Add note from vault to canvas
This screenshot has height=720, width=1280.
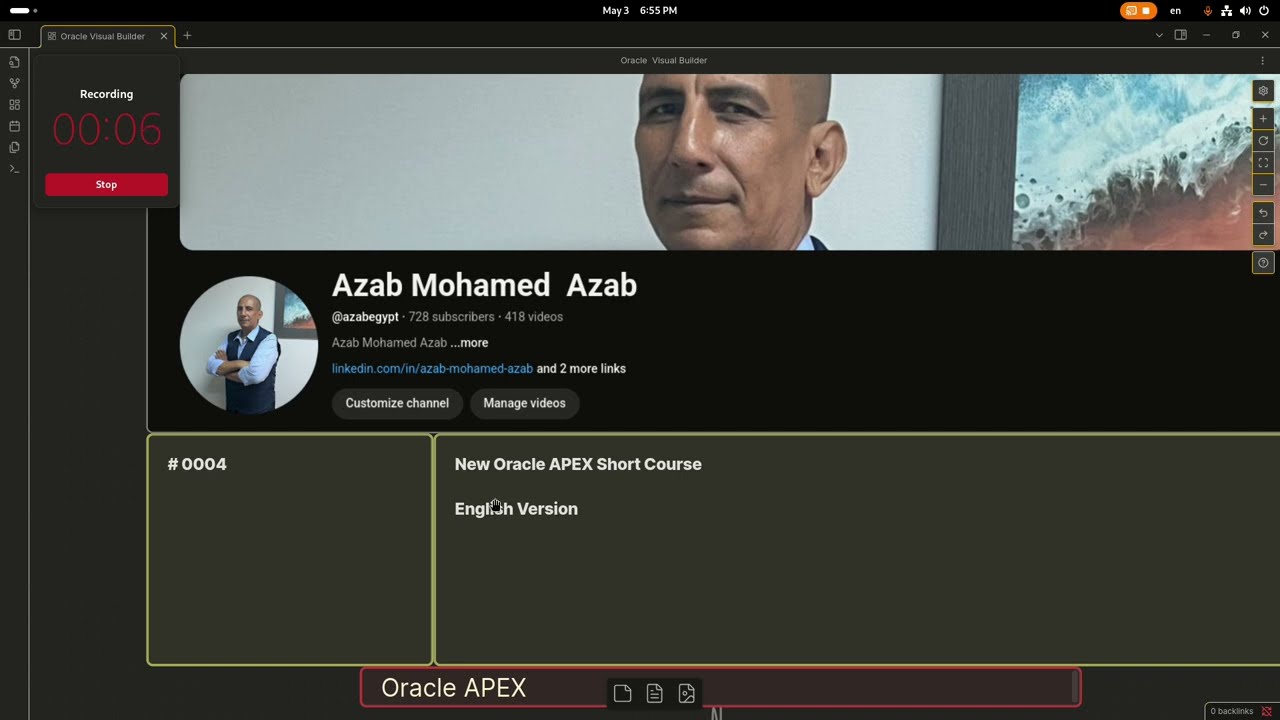pos(654,693)
